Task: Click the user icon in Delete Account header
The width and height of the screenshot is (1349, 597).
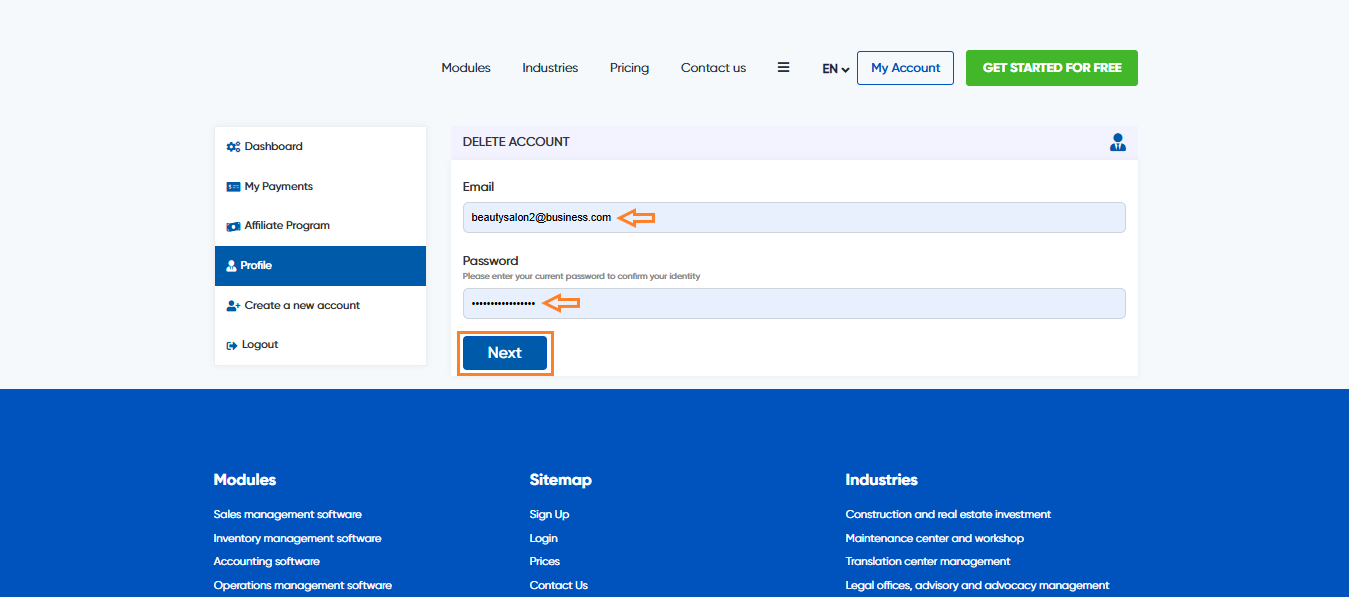Action: pyautogui.click(x=1117, y=142)
